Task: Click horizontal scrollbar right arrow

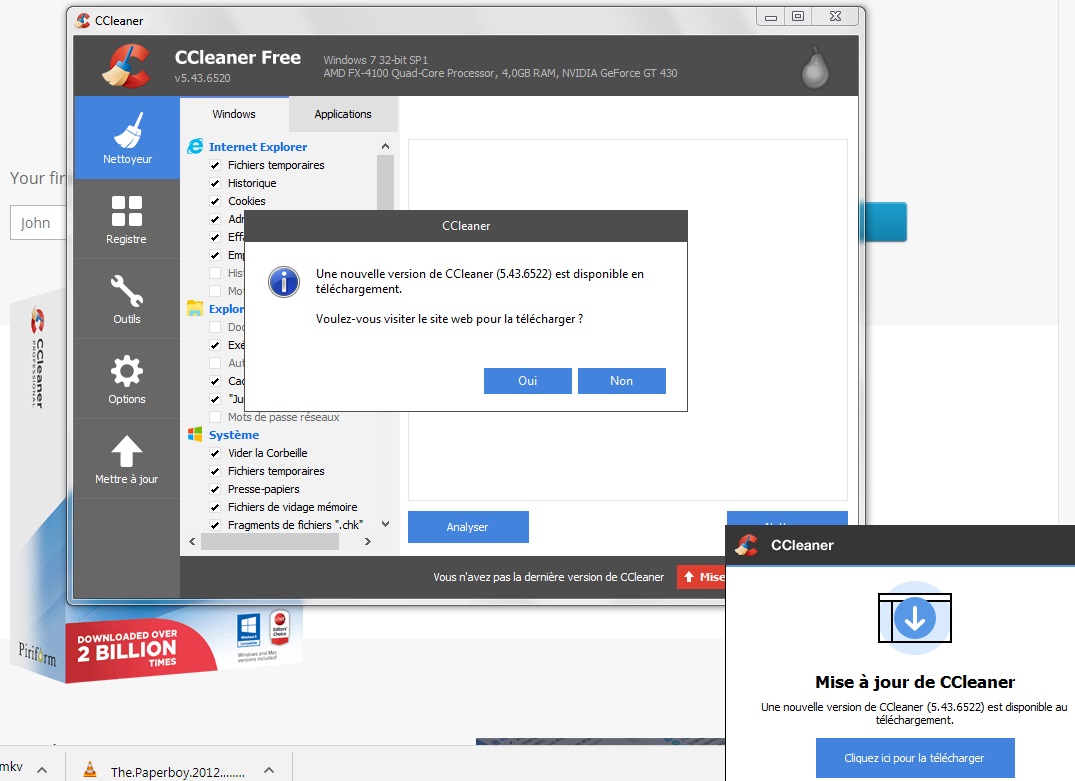Action: point(368,541)
